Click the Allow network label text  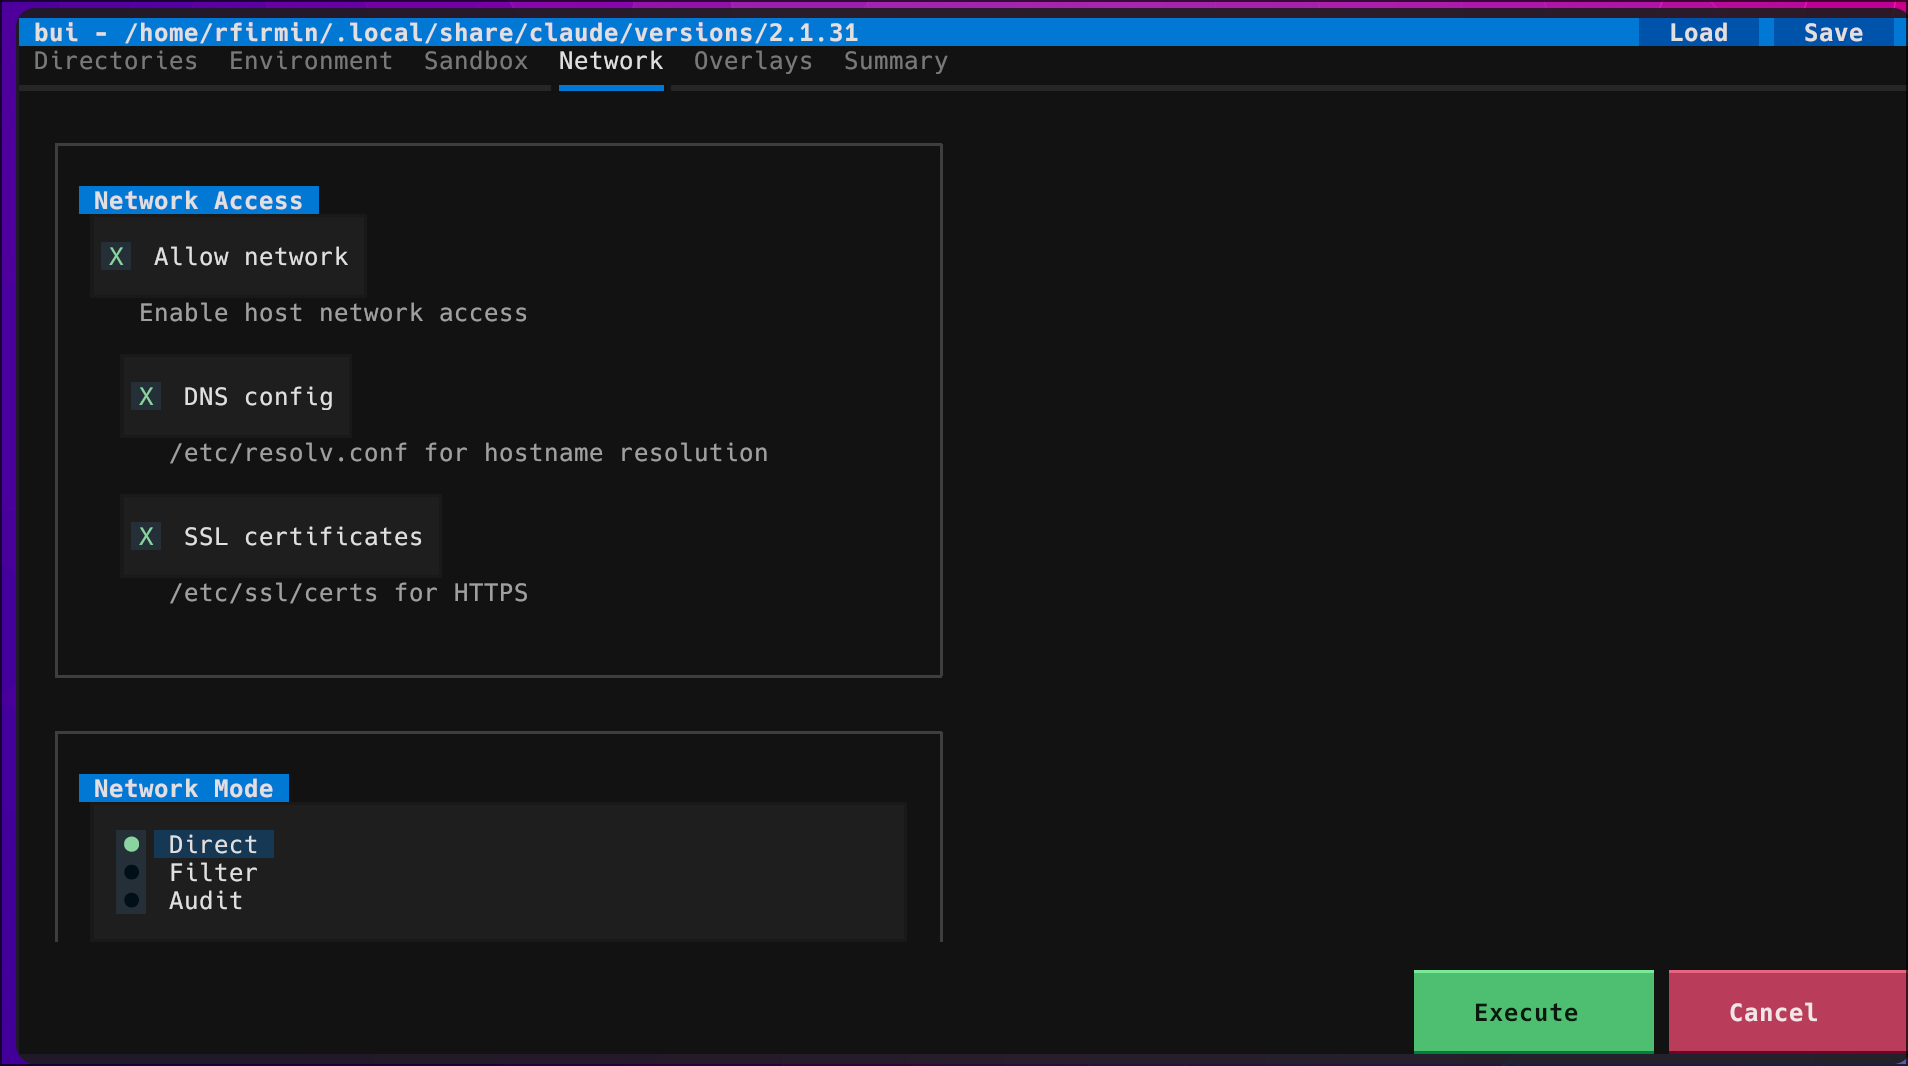pyautogui.click(x=250, y=256)
